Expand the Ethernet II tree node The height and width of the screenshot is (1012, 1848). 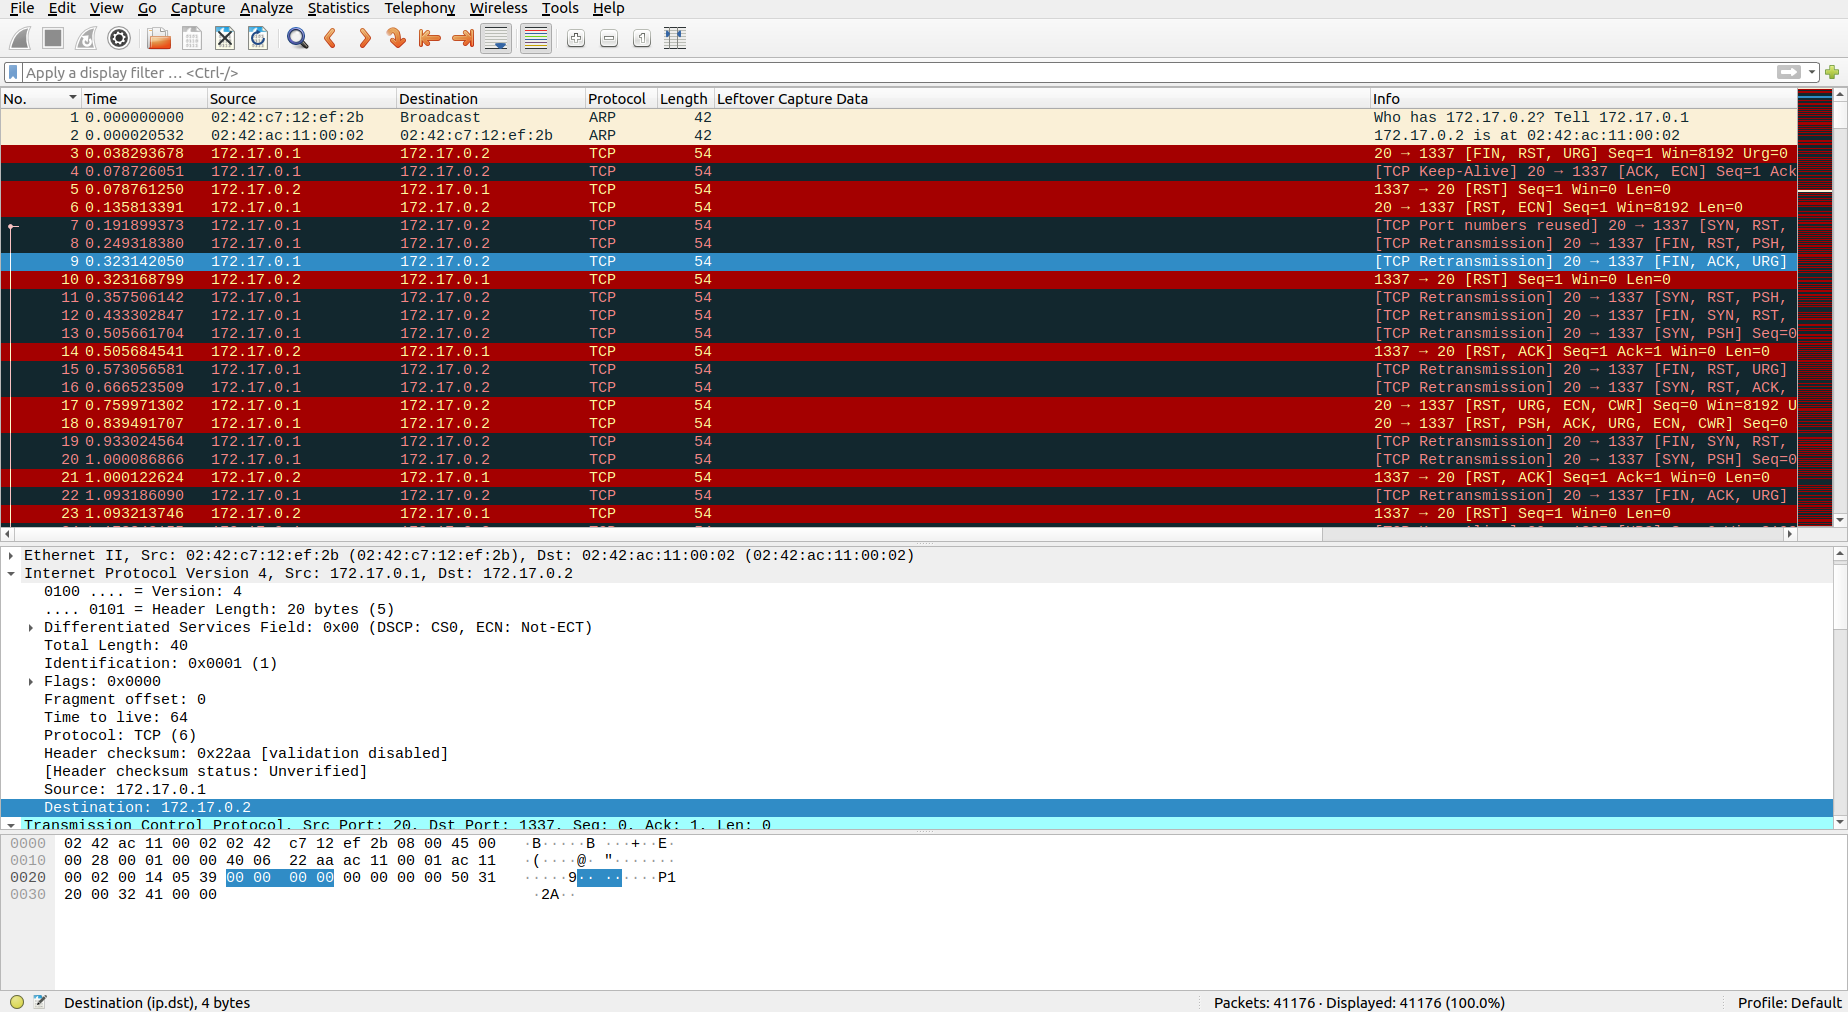tap(11, 555)
